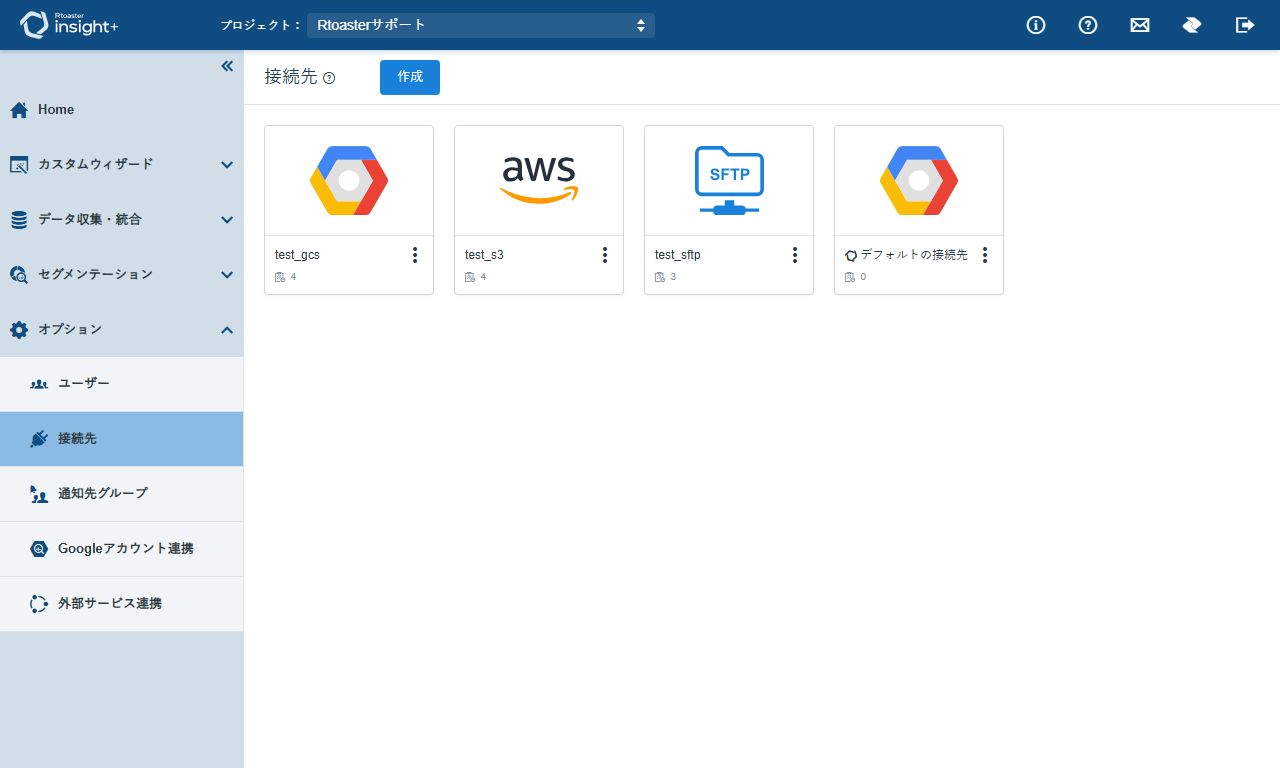
Task: Click the セグメンテーション icon
Action: click(19, 274)
